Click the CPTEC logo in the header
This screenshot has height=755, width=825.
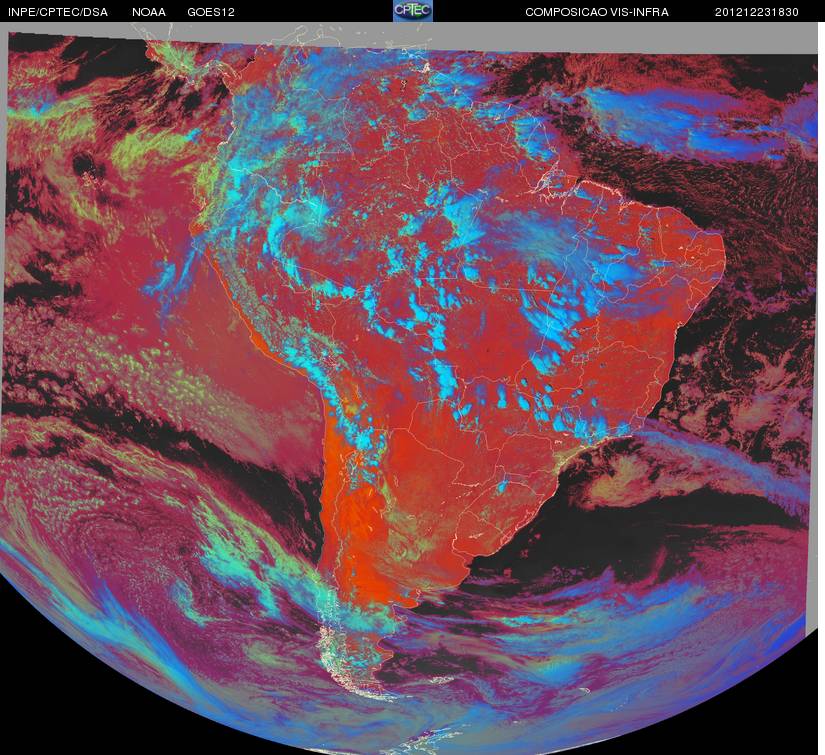coord(413,11)
